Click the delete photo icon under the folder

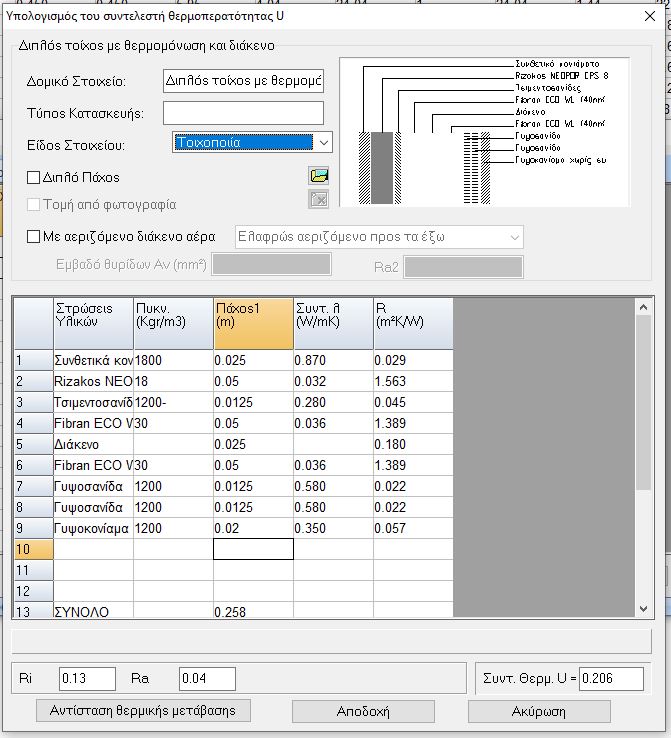pos(319,200)
